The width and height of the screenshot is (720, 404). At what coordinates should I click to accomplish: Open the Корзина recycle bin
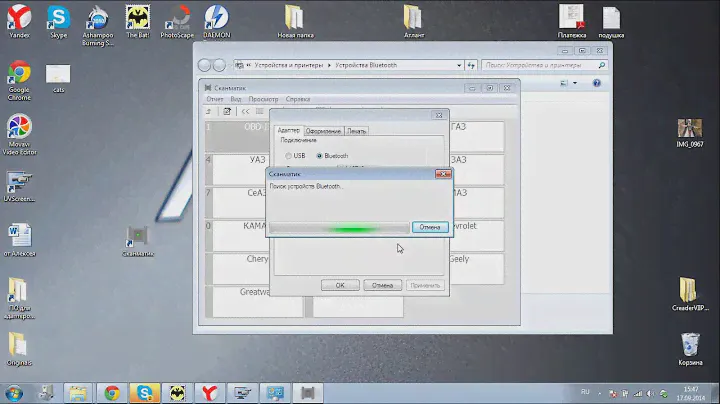(x=690, y=347)
